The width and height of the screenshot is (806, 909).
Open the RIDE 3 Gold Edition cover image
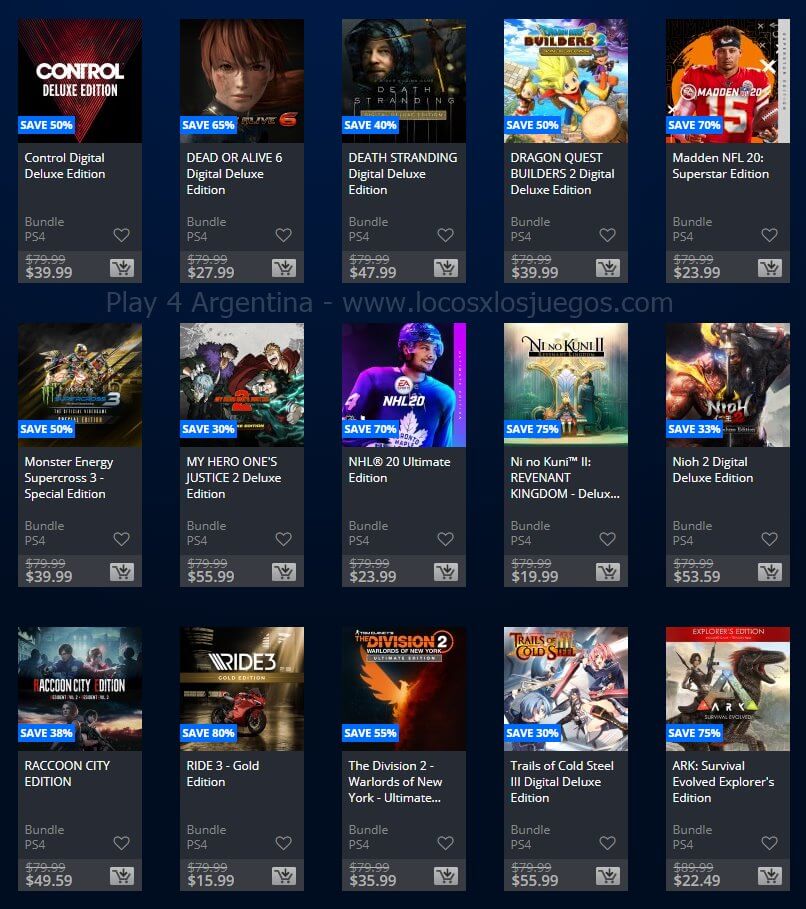pos(242,689)
